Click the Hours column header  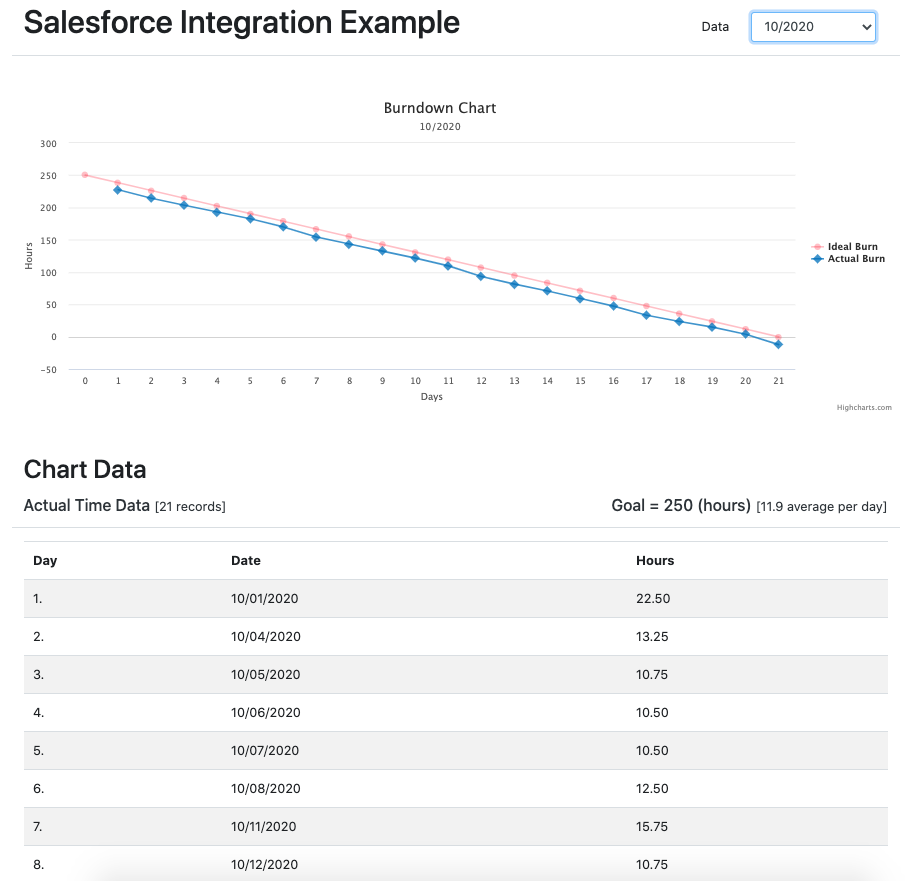click(655, 561)
